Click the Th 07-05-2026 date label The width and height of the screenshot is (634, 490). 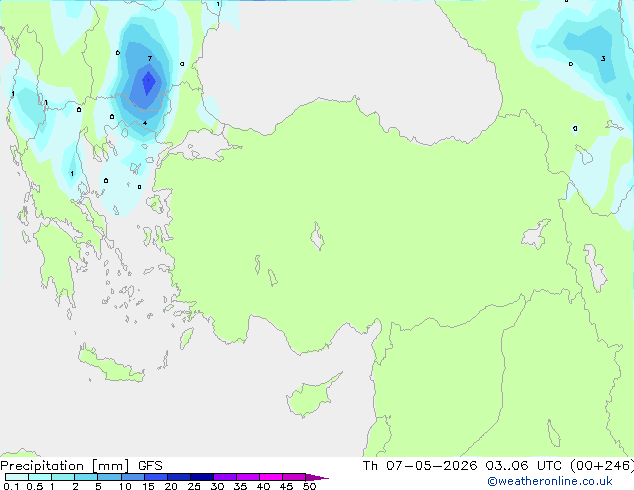(420, 465)
